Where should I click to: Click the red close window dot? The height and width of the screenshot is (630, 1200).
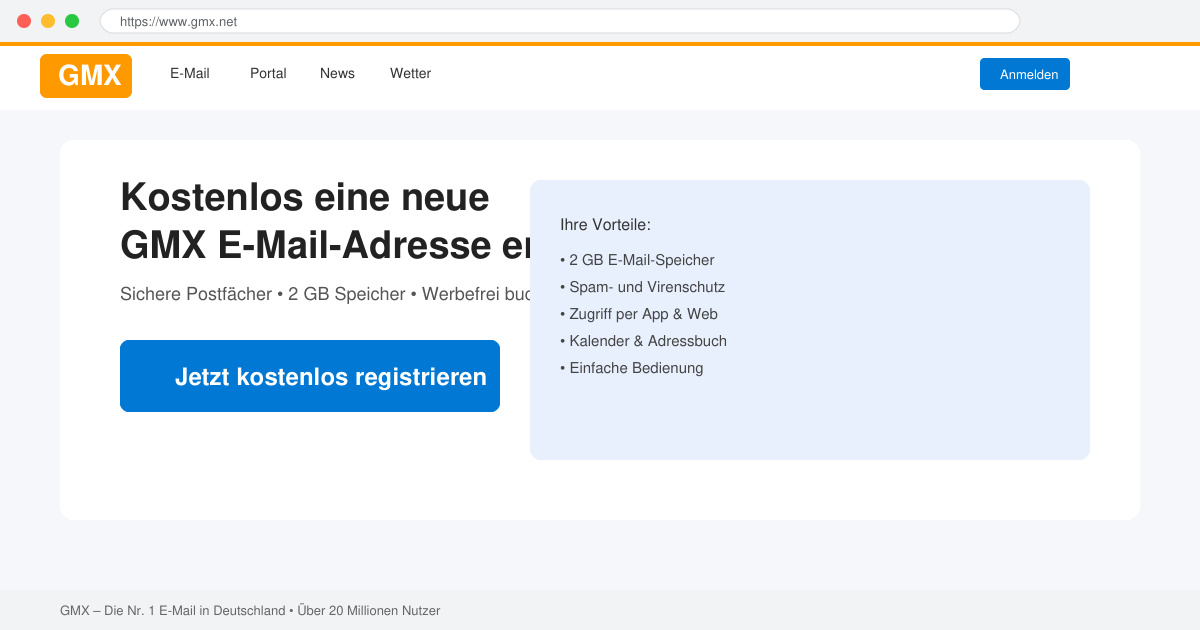click(24, 21)
